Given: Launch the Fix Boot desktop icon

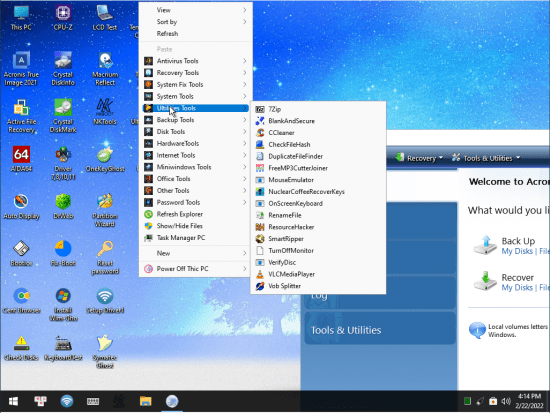Looking at the screenshot, I should click(x=63, y=253).
